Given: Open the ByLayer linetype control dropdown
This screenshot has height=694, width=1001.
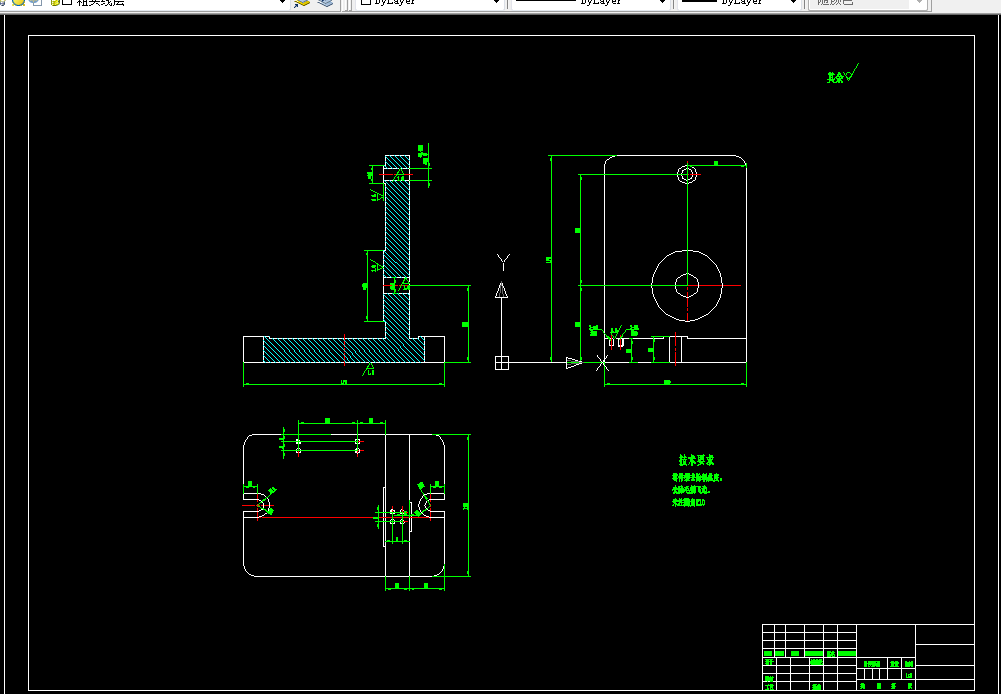Looking at the screenshot, I should [591, 3].
